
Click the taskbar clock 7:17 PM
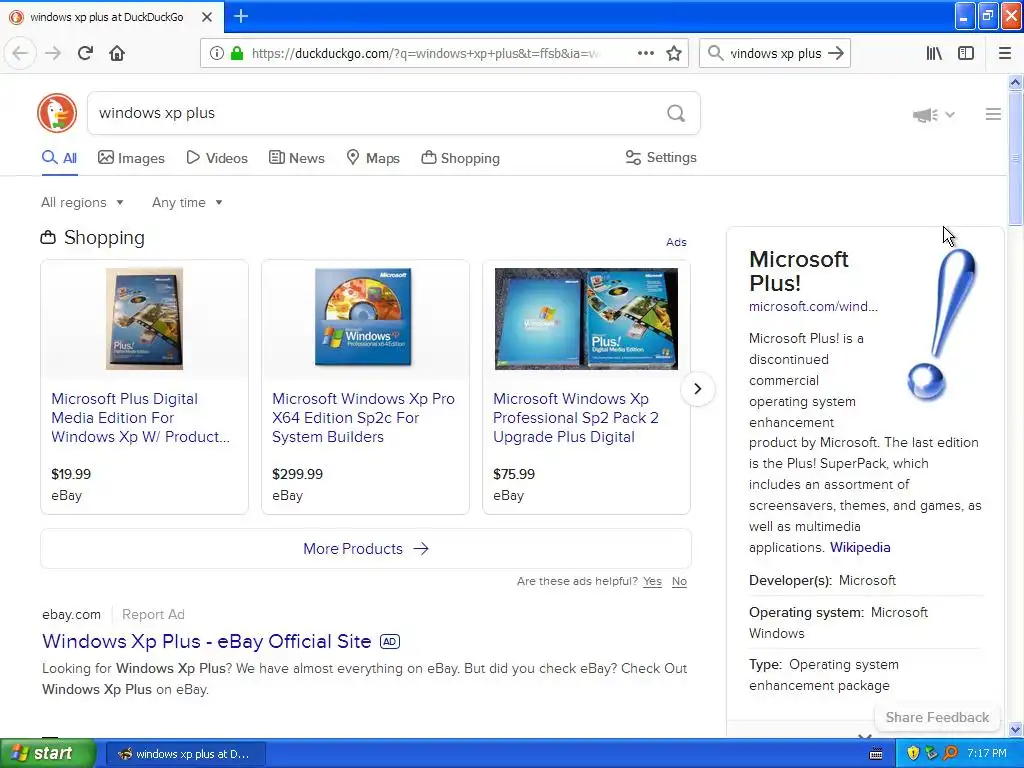coord(987,754)
